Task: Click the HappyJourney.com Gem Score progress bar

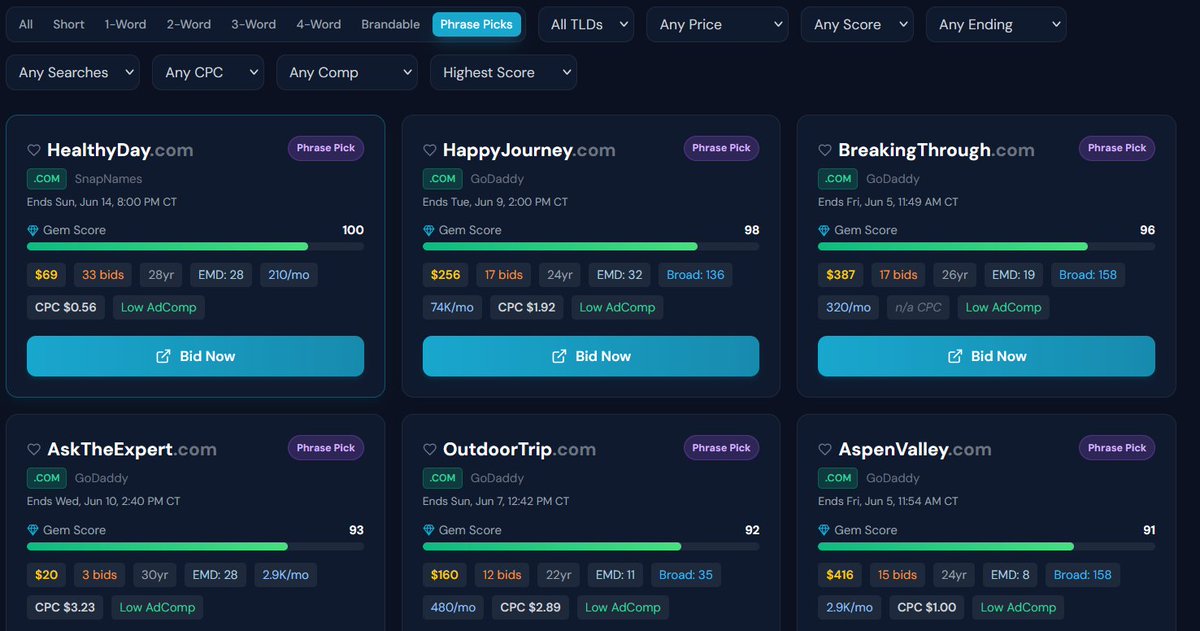Action: (x=591, y=246)
